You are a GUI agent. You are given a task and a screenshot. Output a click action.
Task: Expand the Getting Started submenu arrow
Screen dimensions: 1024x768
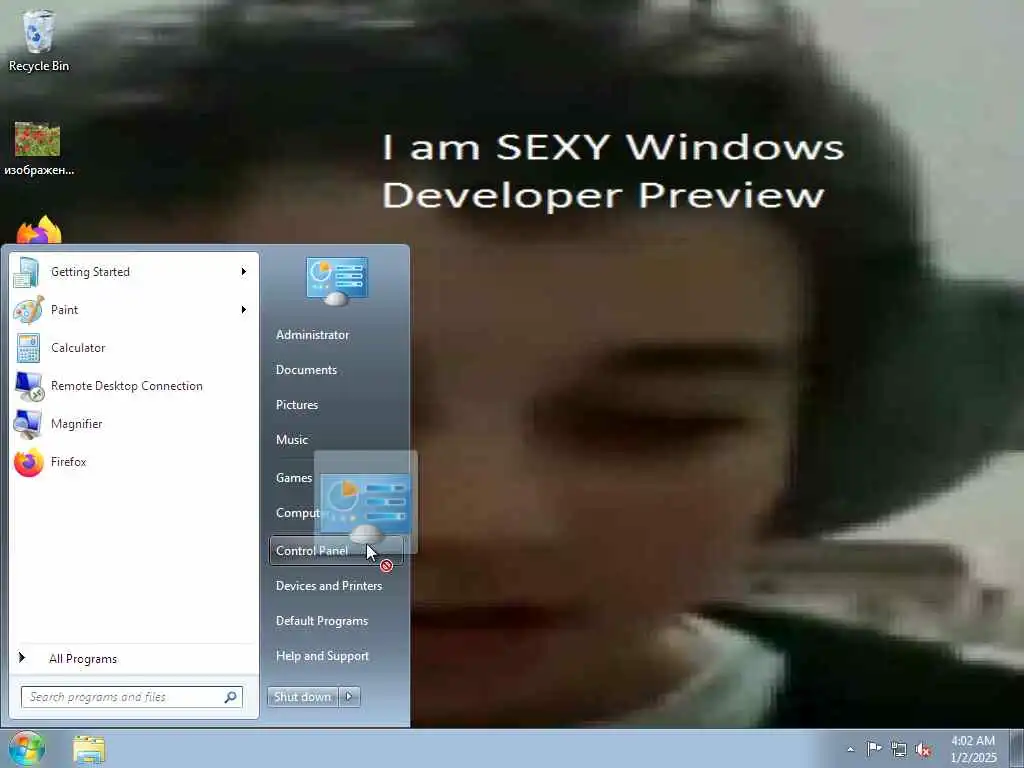[x=244, y=272]
